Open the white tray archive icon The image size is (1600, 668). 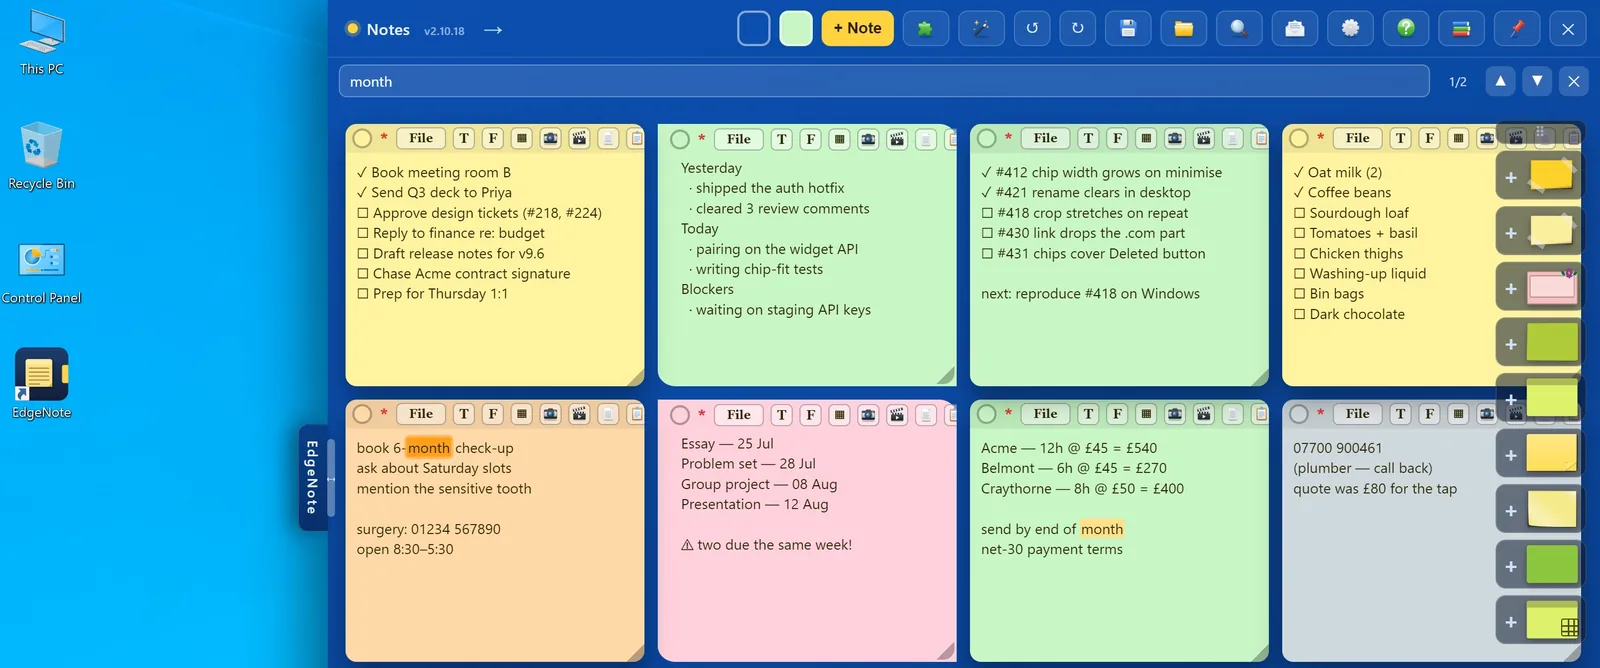point(1295,29)
